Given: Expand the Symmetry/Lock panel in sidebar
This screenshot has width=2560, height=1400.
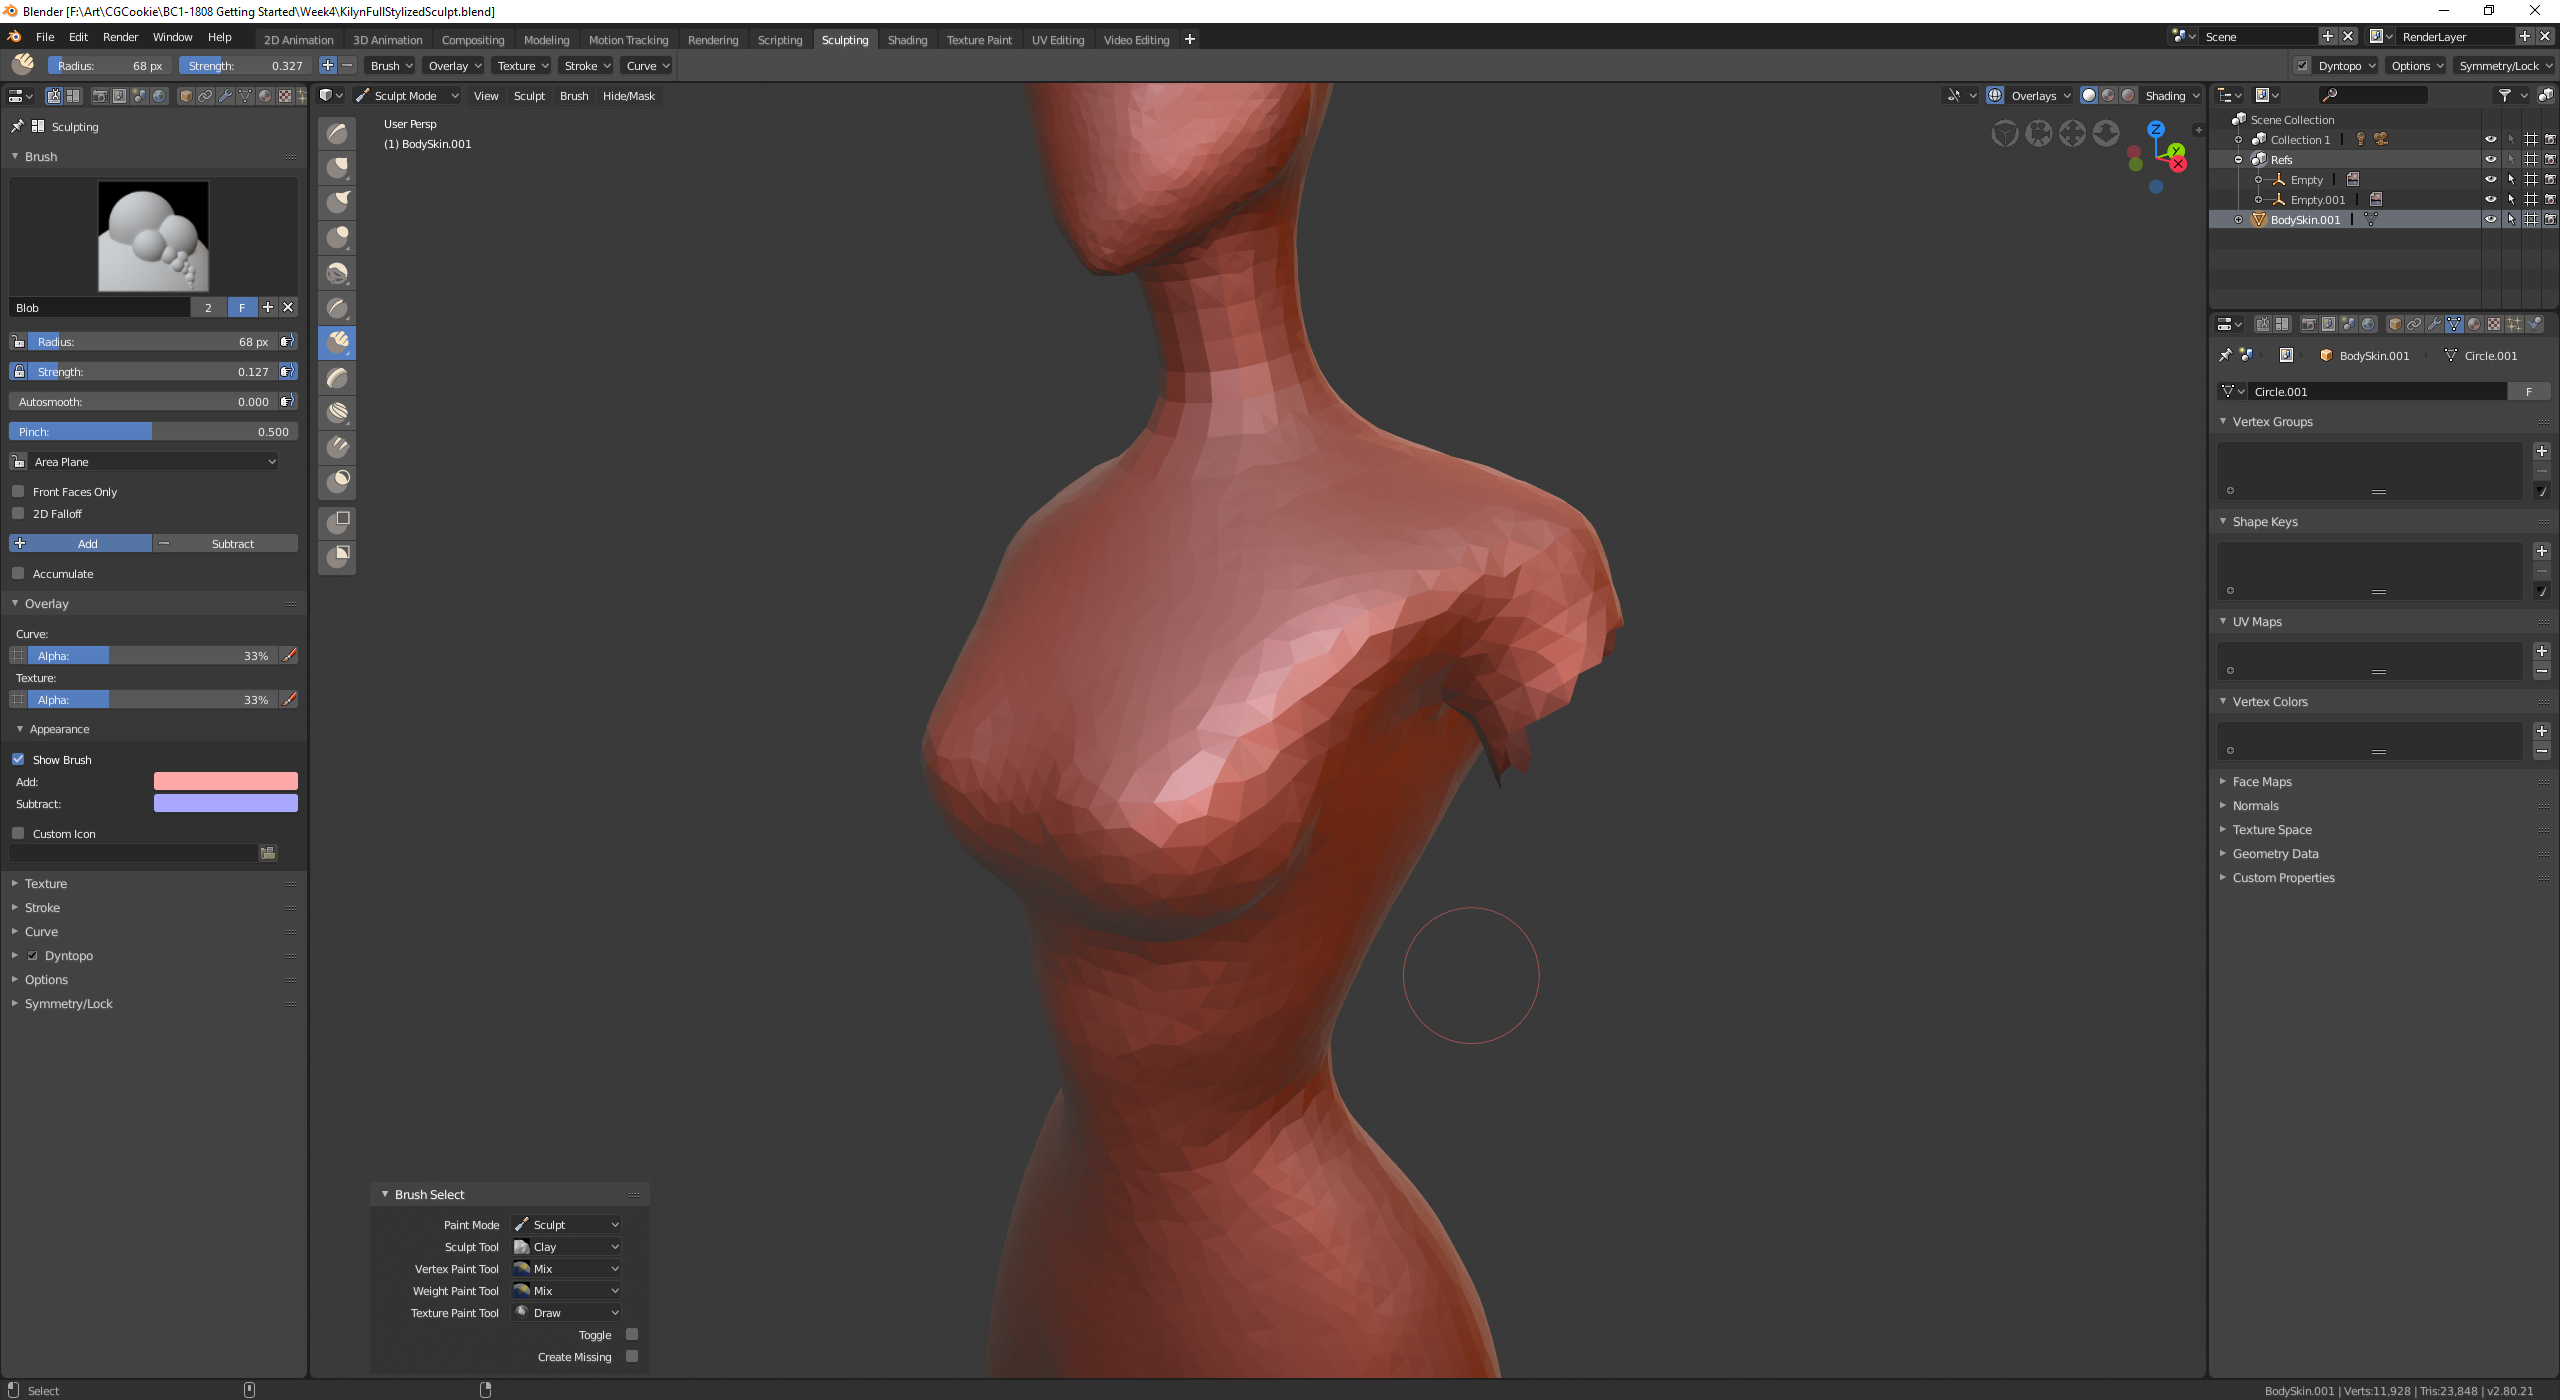Looking at the screenshot, I should (x=68, y=1003).
